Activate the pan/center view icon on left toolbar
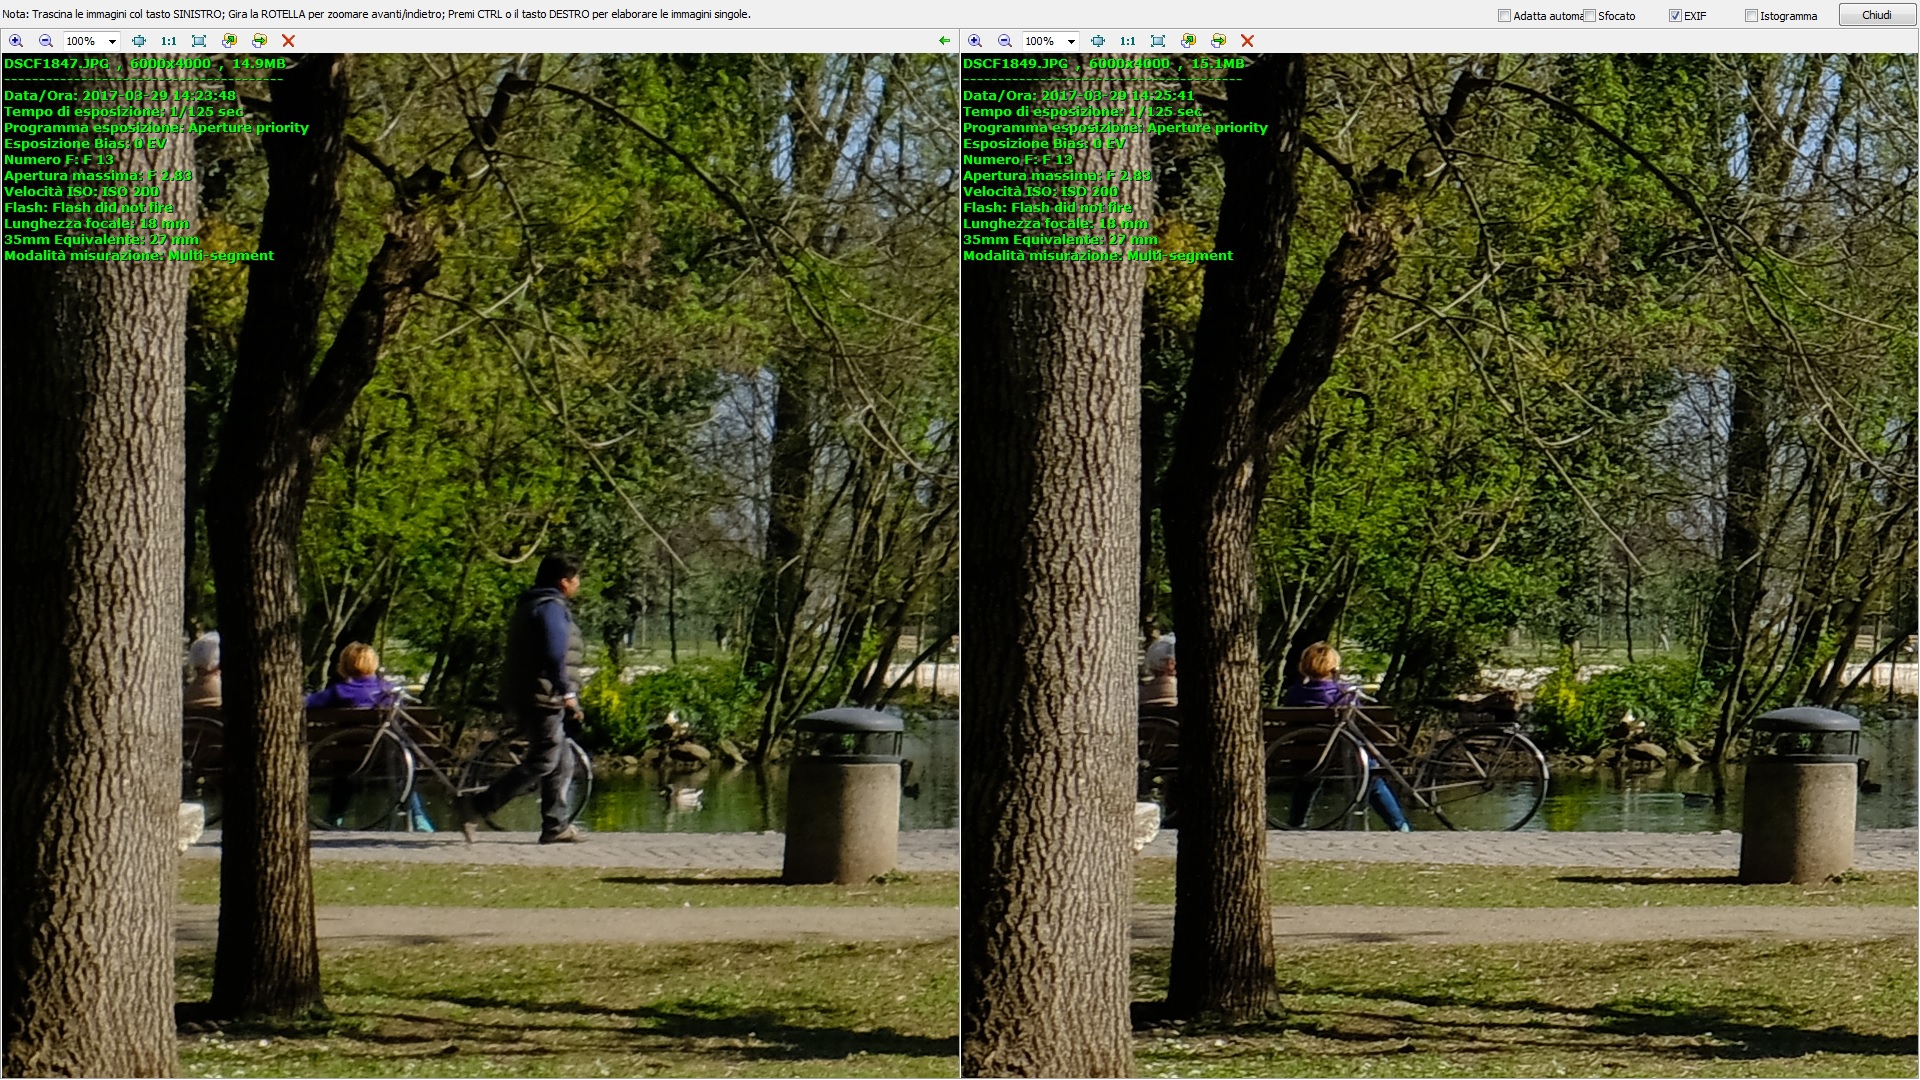Viewport: 1920px width, 1080px height. pyautogui.click(x=139, y=41)
